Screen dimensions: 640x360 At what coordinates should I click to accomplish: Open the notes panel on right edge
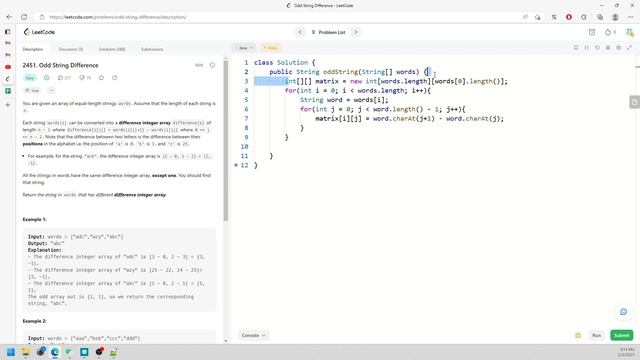click(x=634, y=102)
